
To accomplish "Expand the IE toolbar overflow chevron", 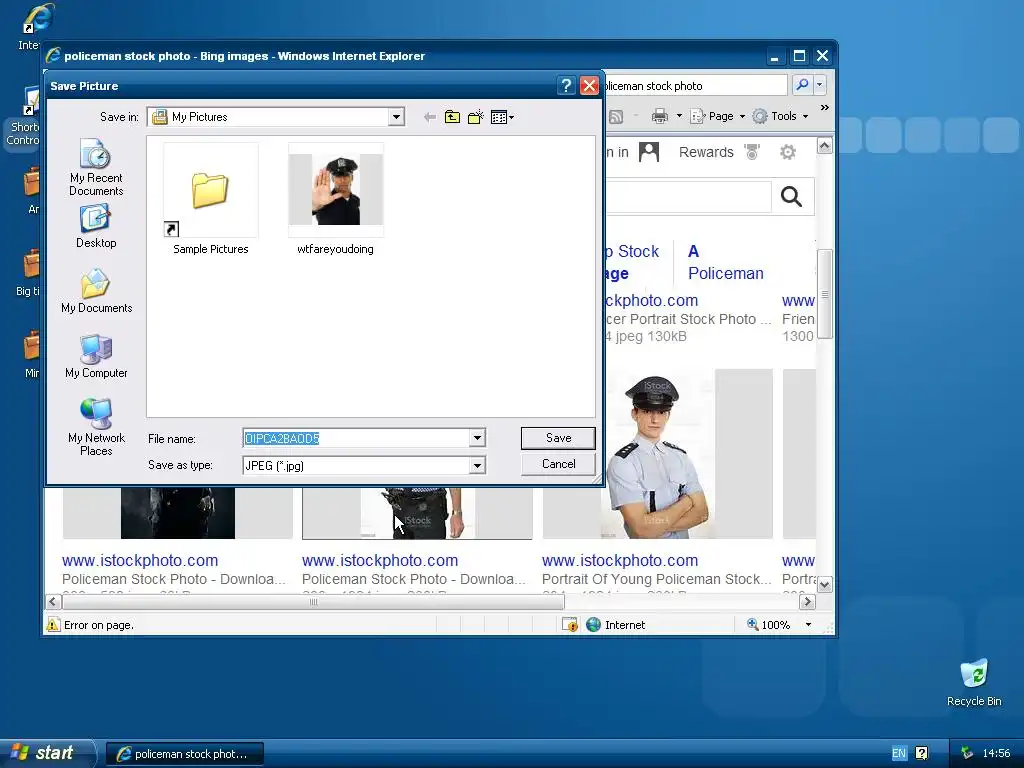I will coord(825,108).
